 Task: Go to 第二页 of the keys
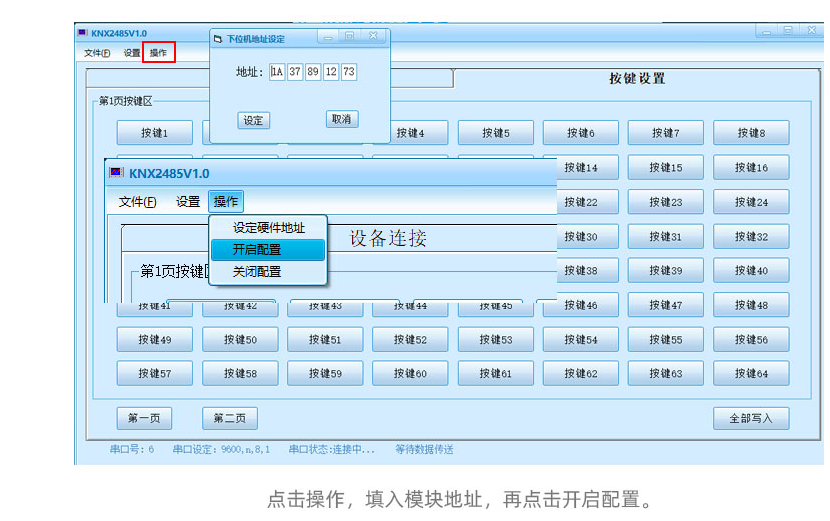point(229,418)
